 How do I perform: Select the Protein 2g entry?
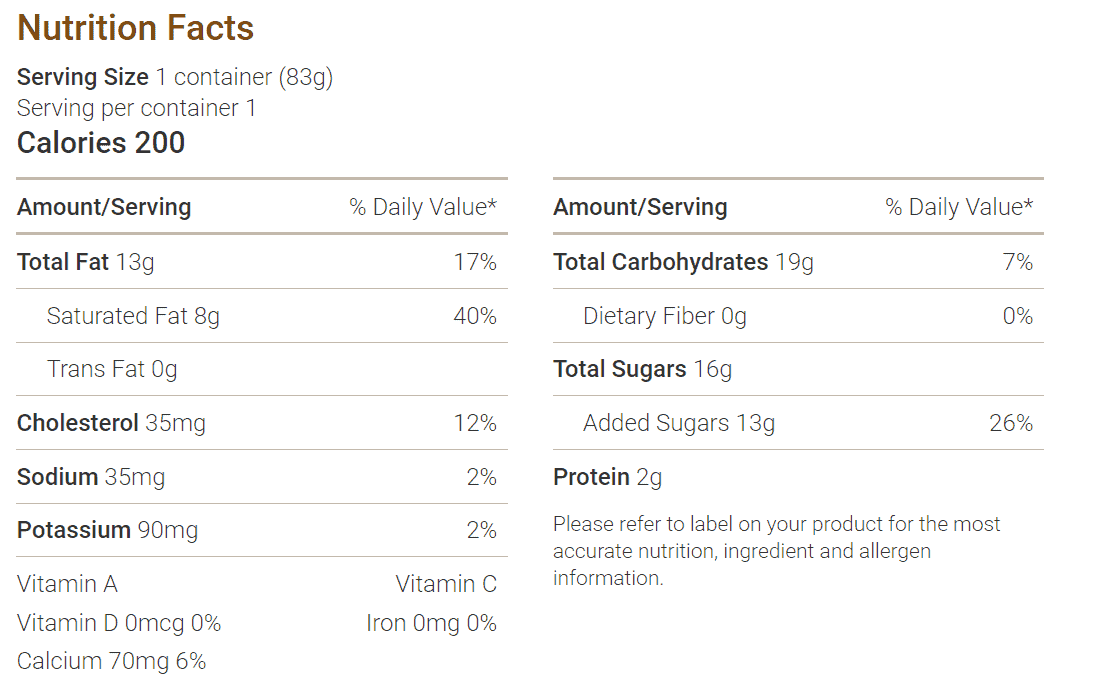coord(607,477)
